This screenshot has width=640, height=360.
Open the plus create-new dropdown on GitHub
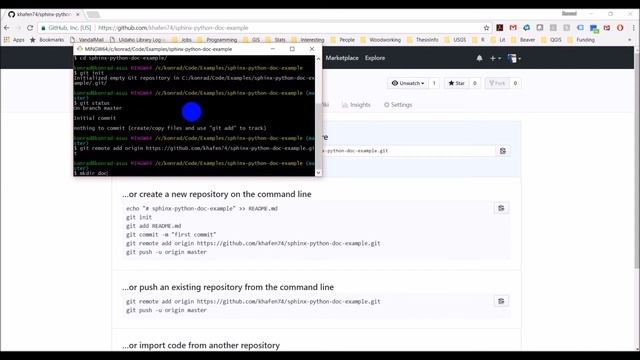point(496,58)
